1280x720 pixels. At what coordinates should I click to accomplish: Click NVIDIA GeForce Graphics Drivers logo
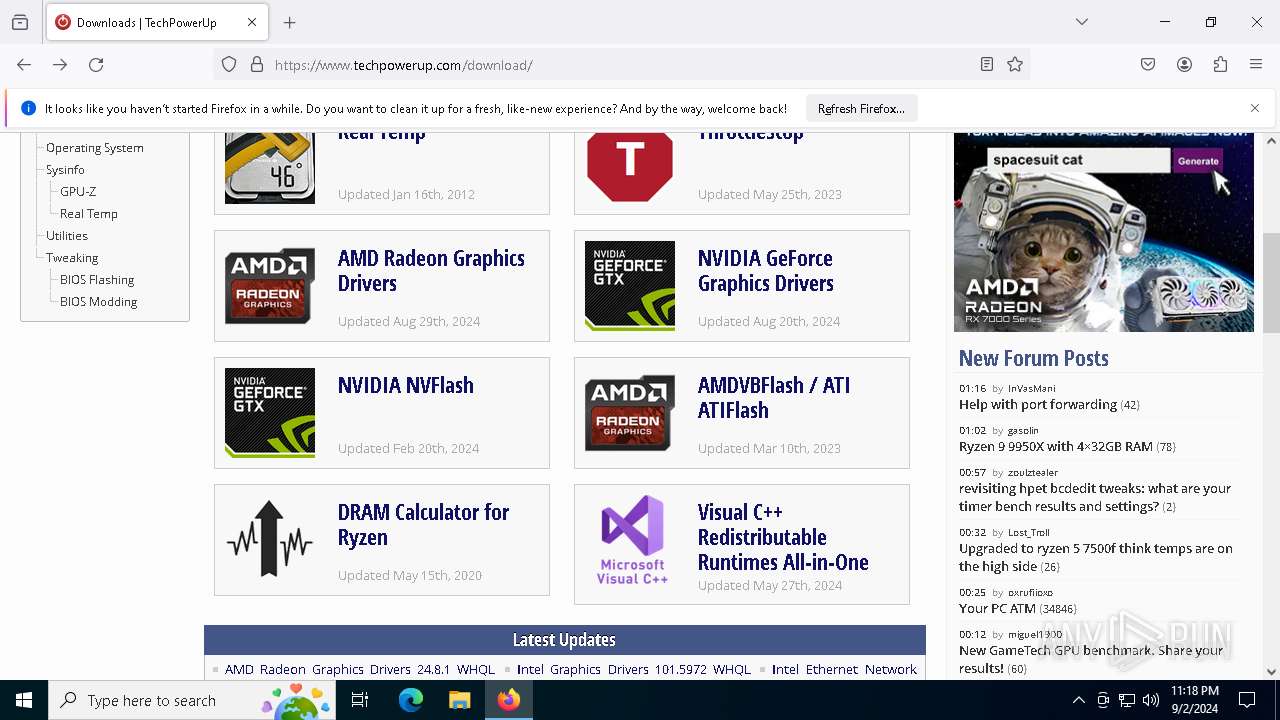pyautogui.click(x=630, y=286)
